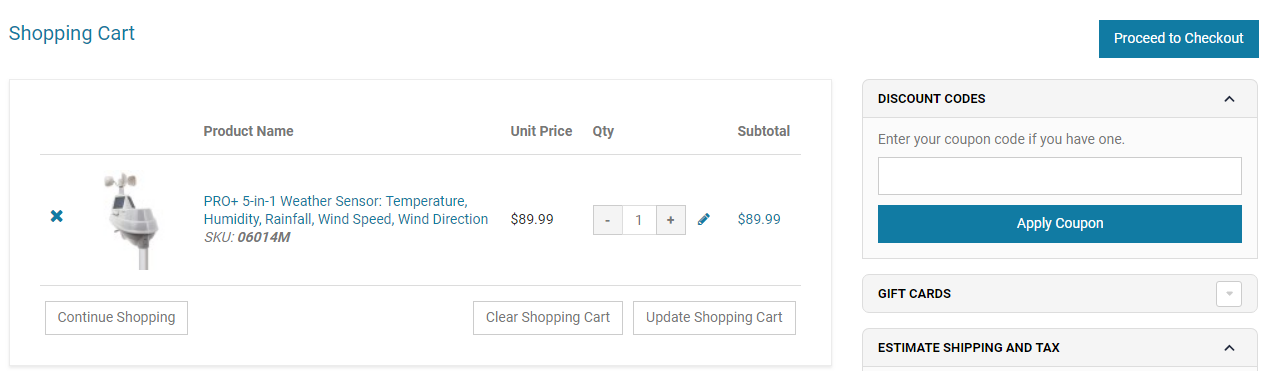Remove the weather sensor item with the X icon

[x=57, y=216]
